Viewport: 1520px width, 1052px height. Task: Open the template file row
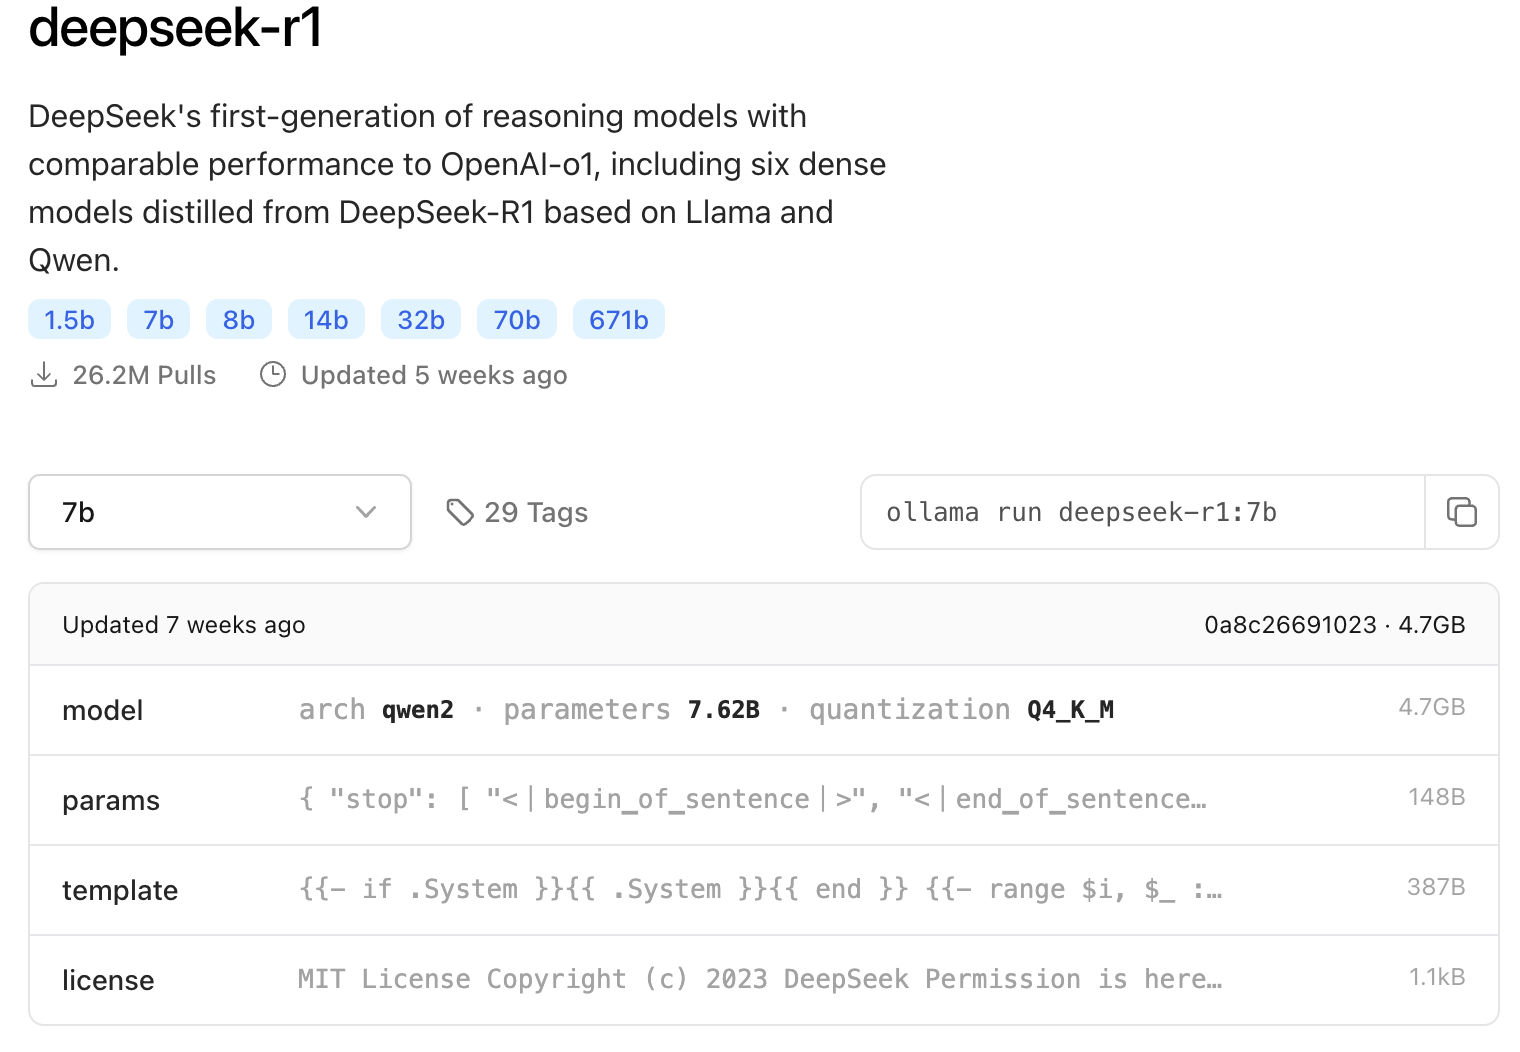(763, 890)
